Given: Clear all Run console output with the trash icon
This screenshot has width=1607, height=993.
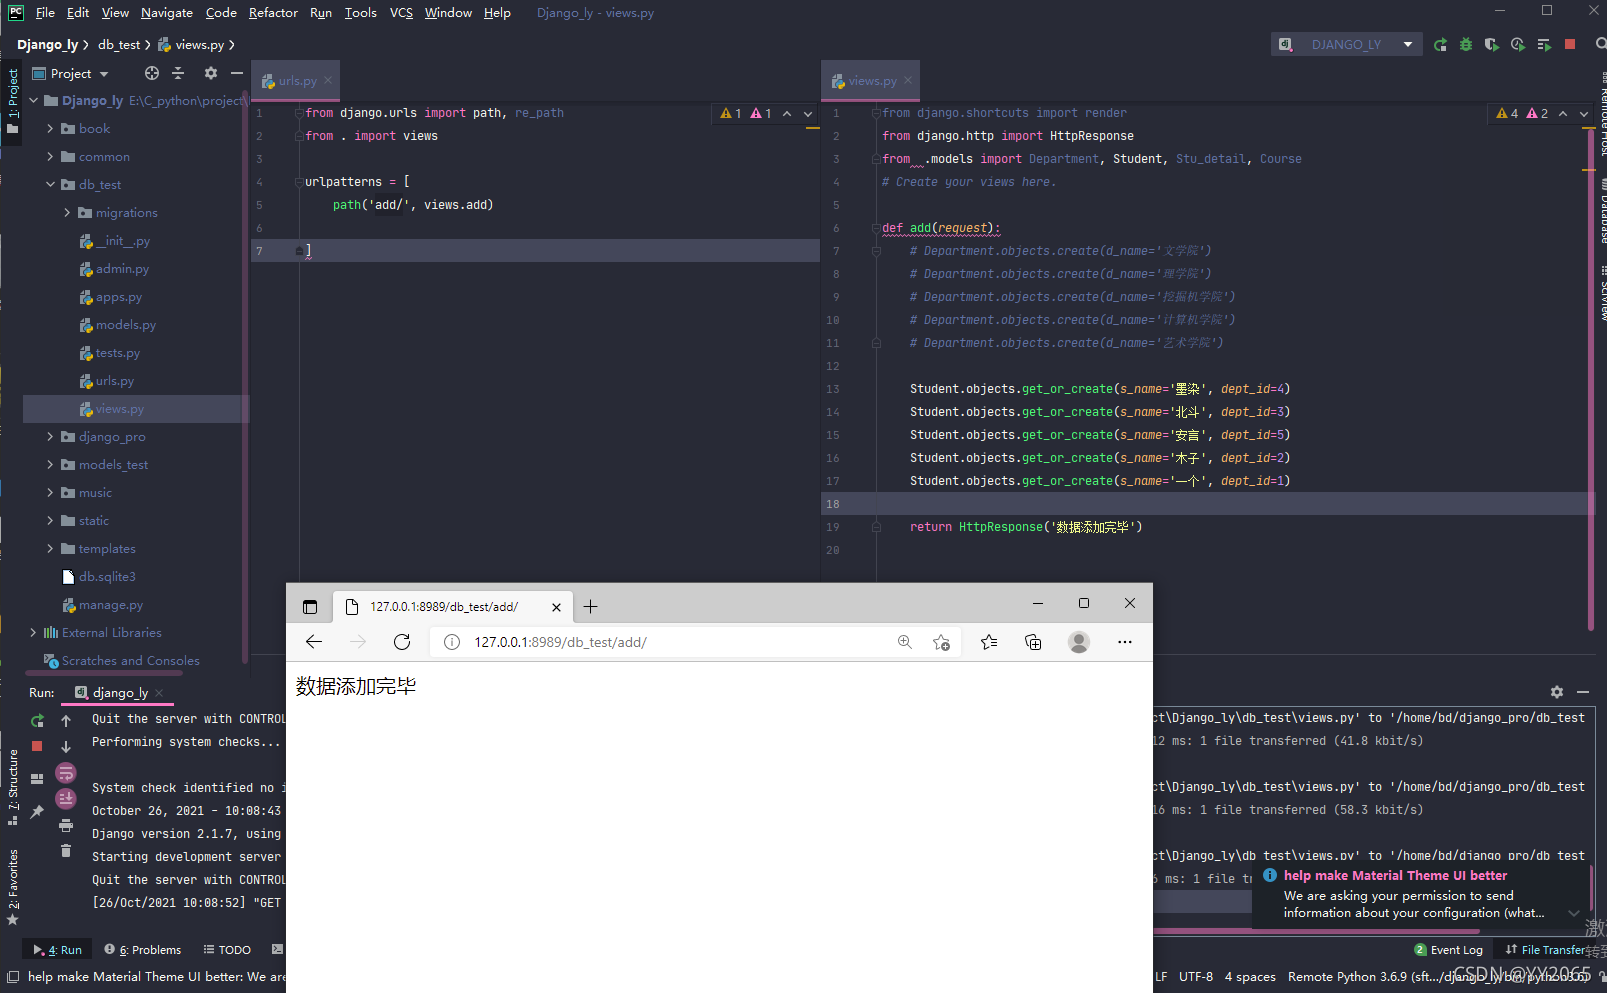Looking at the screenshot, I should click(x=66, y=851).
